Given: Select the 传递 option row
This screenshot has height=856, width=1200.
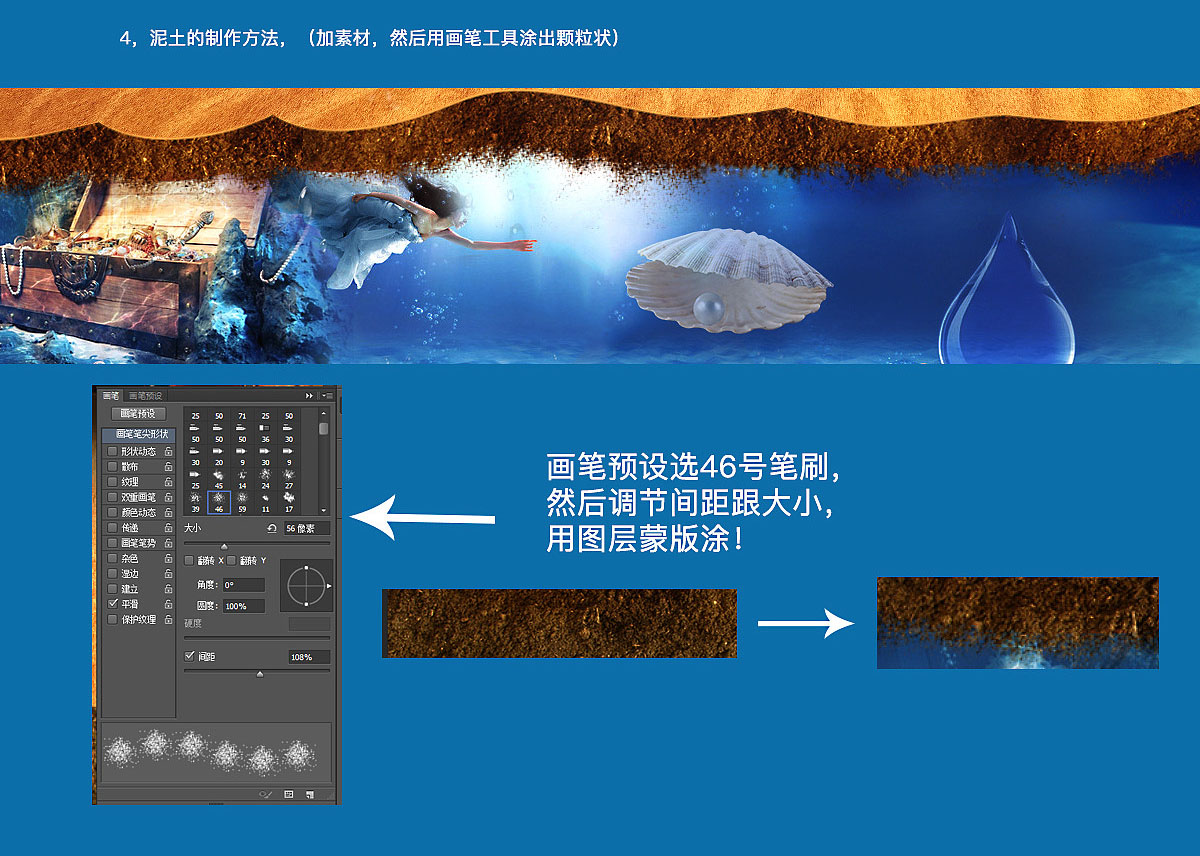Looking at the screenshot, I should (139, 528).
